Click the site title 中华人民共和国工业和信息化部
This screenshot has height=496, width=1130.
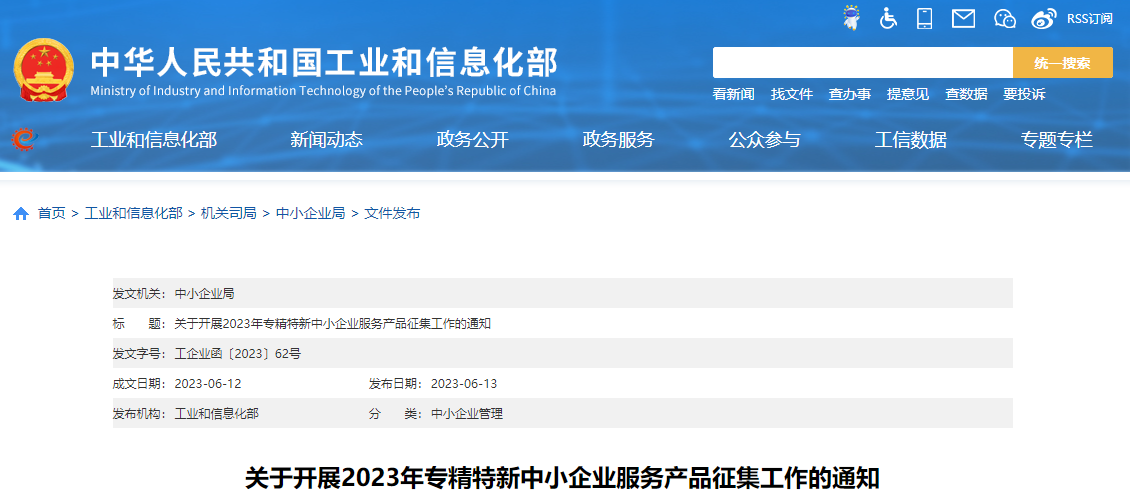[324, 63]
